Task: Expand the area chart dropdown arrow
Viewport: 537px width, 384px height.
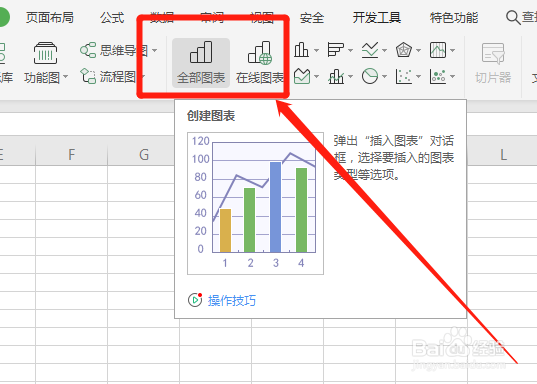Action: (316, 76)
